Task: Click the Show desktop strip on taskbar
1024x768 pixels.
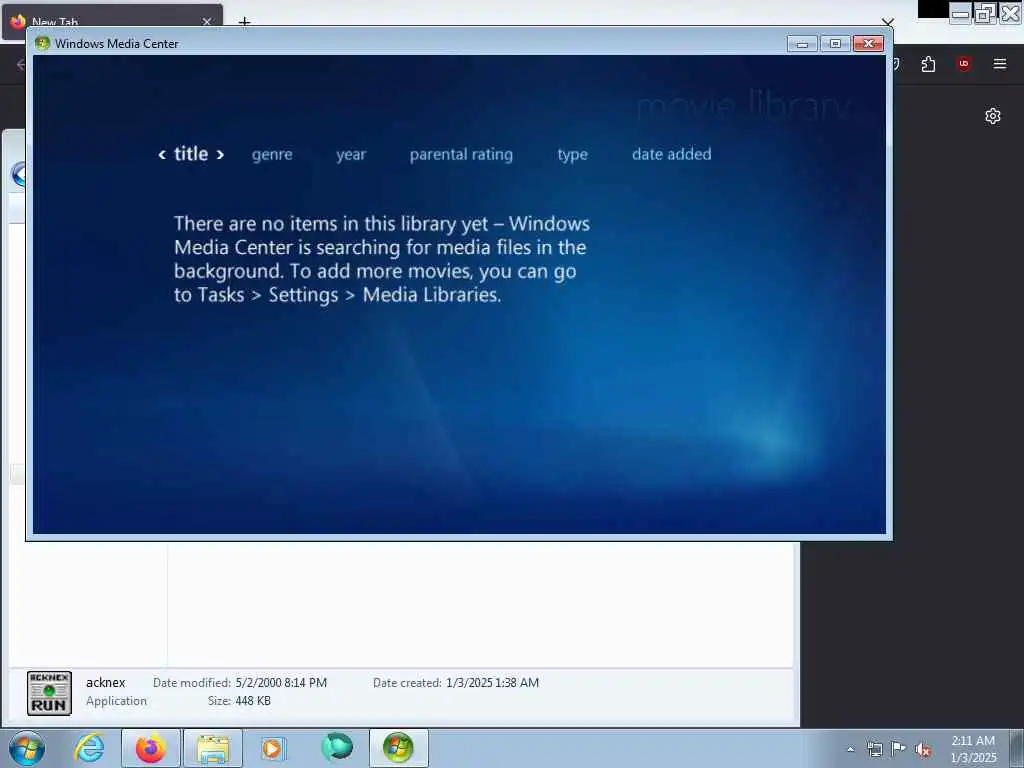Action: coord(1016,749)
